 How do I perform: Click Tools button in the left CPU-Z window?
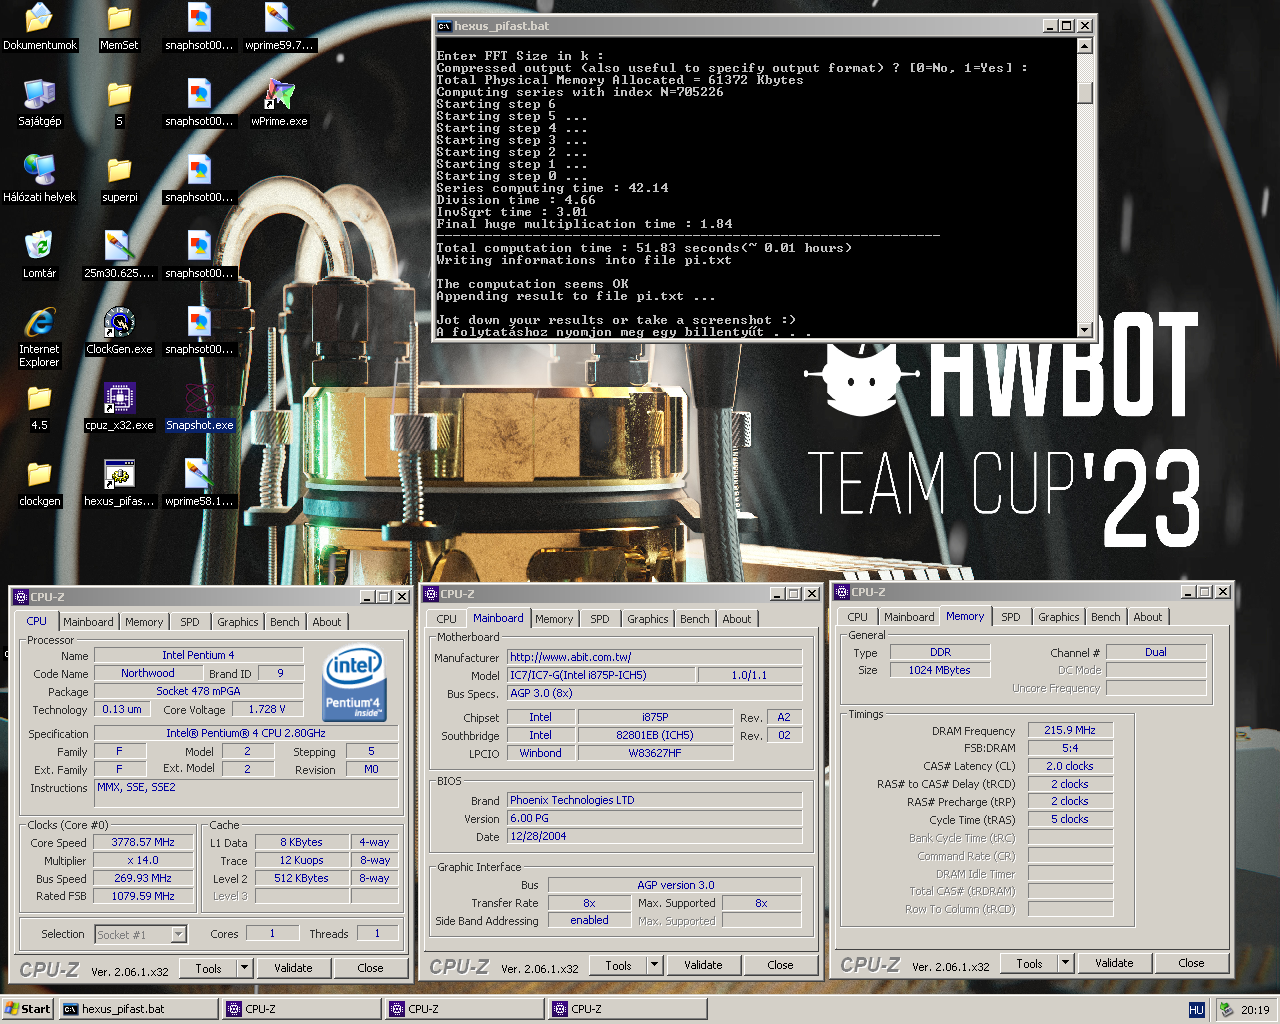coord(208,968)
